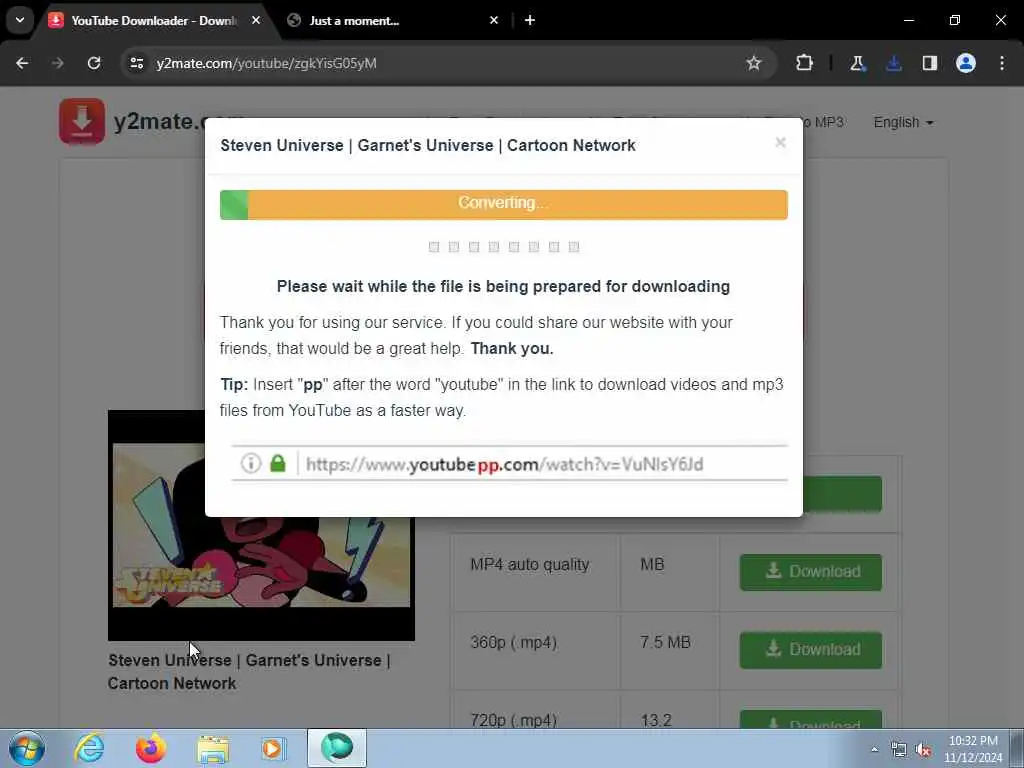1024x768 pixels.
Task: Open the Extensions puzzle icon
Action: tap(805, 63)
